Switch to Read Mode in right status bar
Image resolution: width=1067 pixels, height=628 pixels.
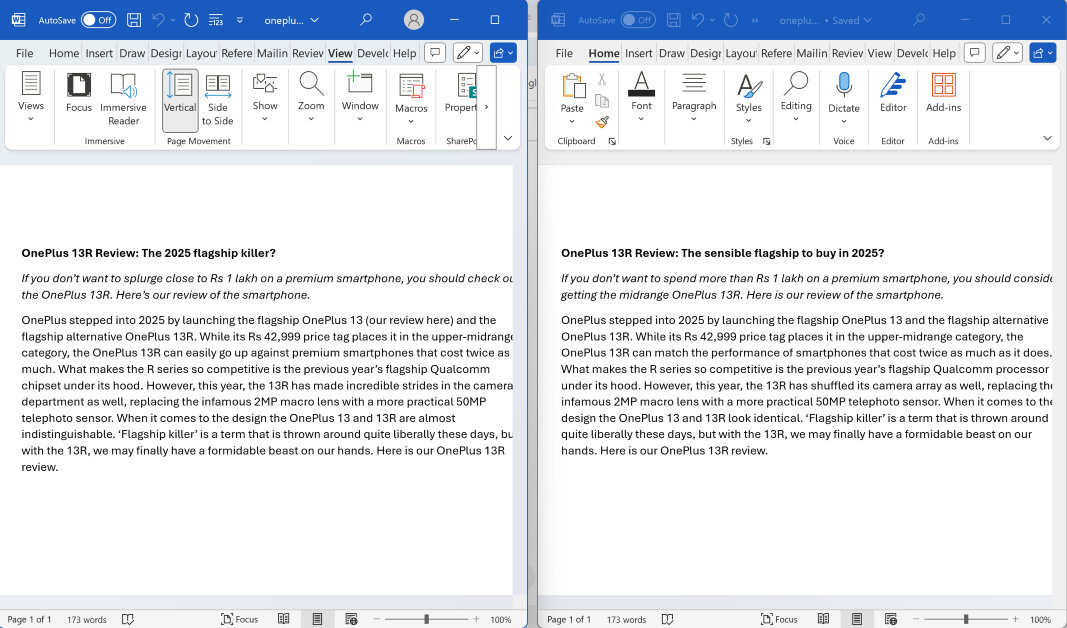823,619
